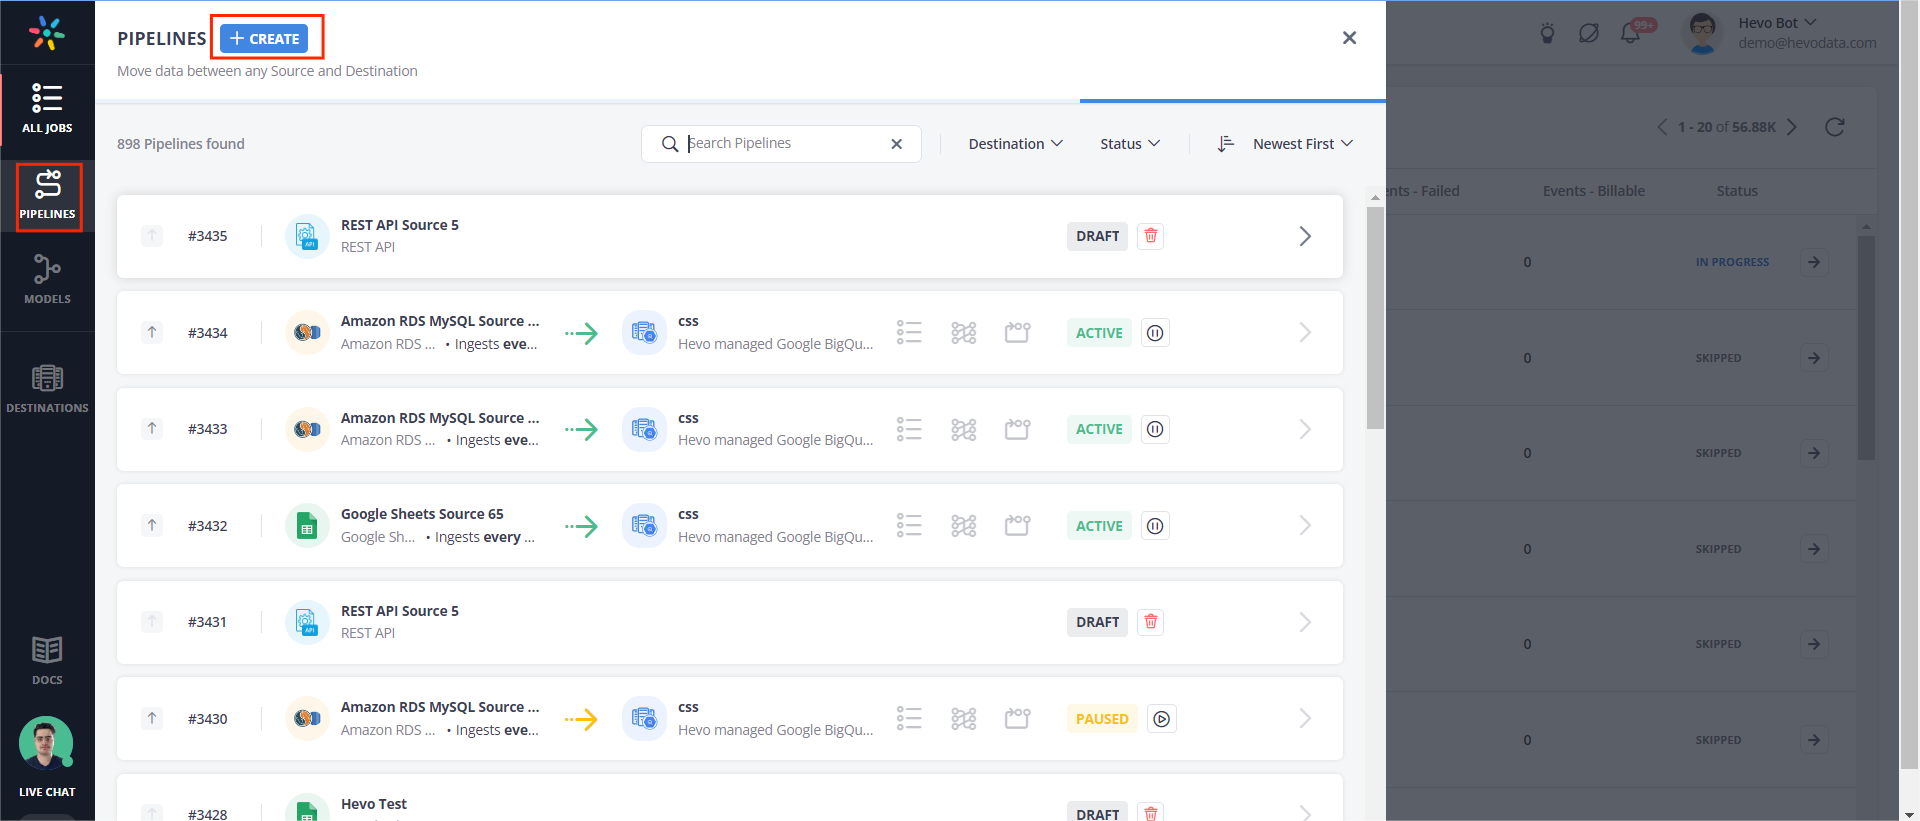The width and height of the screenshot is (1920, 821).
Task: Click the Status column header in background
Action: (1737, 191)
